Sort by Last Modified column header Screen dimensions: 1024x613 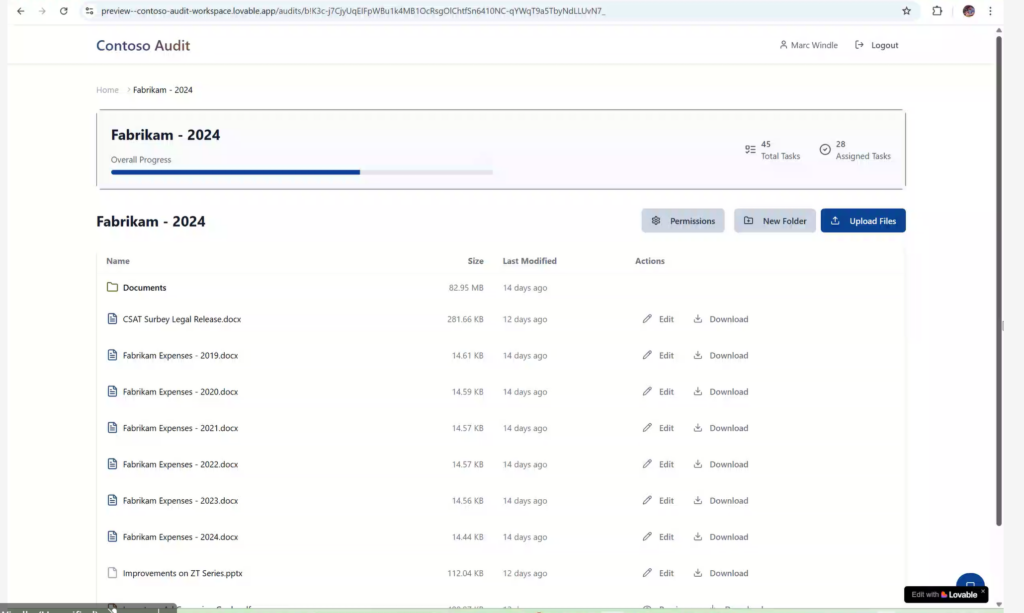pos(530,260)
